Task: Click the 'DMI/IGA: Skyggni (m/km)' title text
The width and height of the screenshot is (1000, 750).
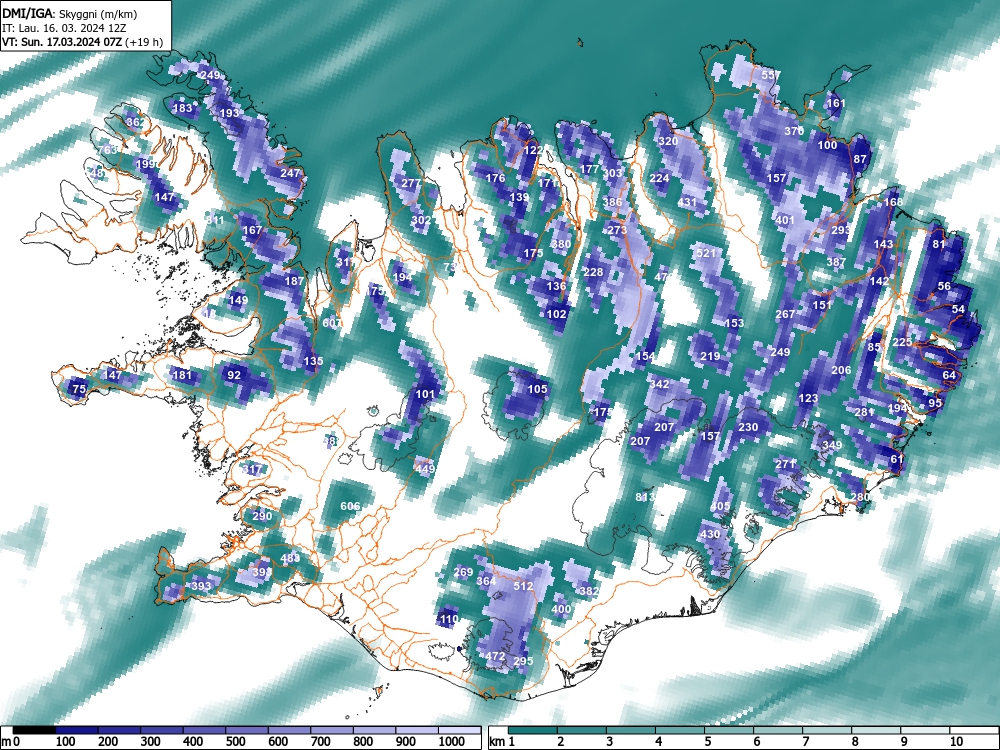Action: pos(70,13)
